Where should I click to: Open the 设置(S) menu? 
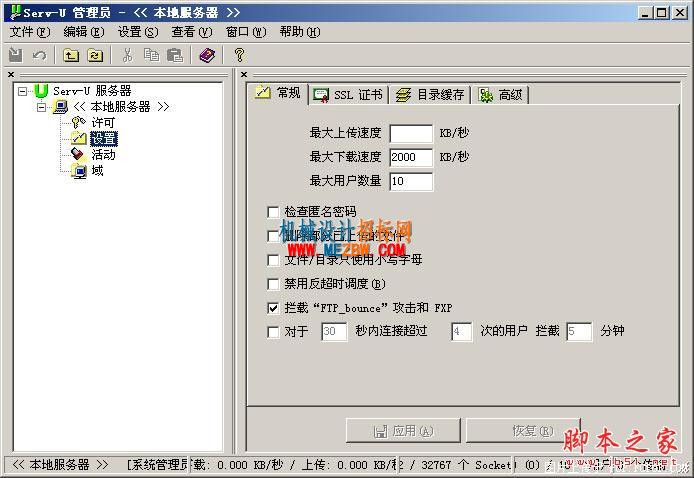pos(138,32)
